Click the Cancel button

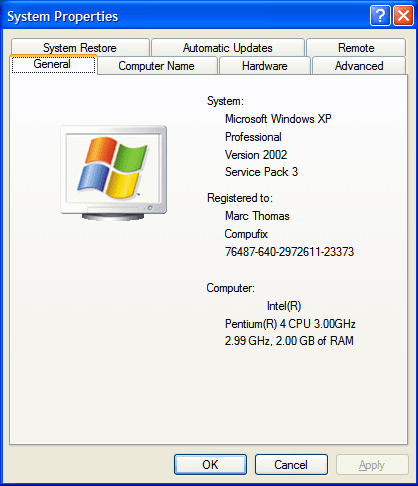291,464
